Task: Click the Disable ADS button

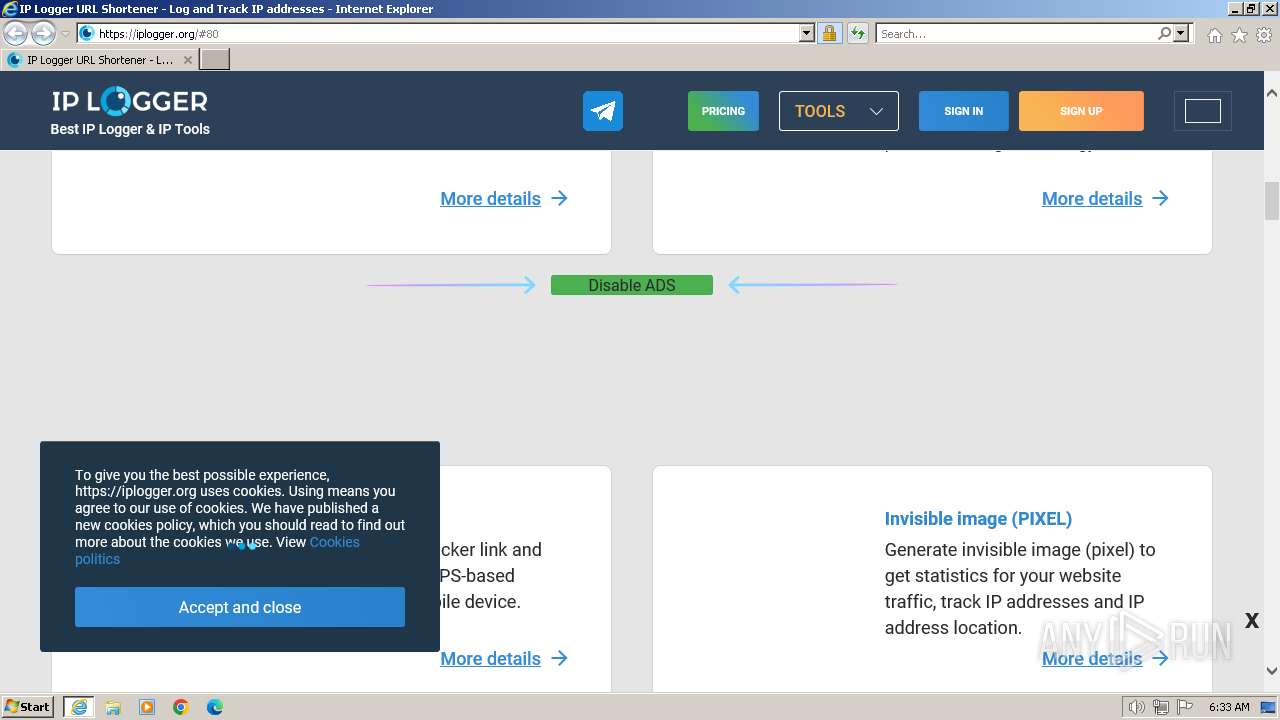Action: click(x=632, y=285)
